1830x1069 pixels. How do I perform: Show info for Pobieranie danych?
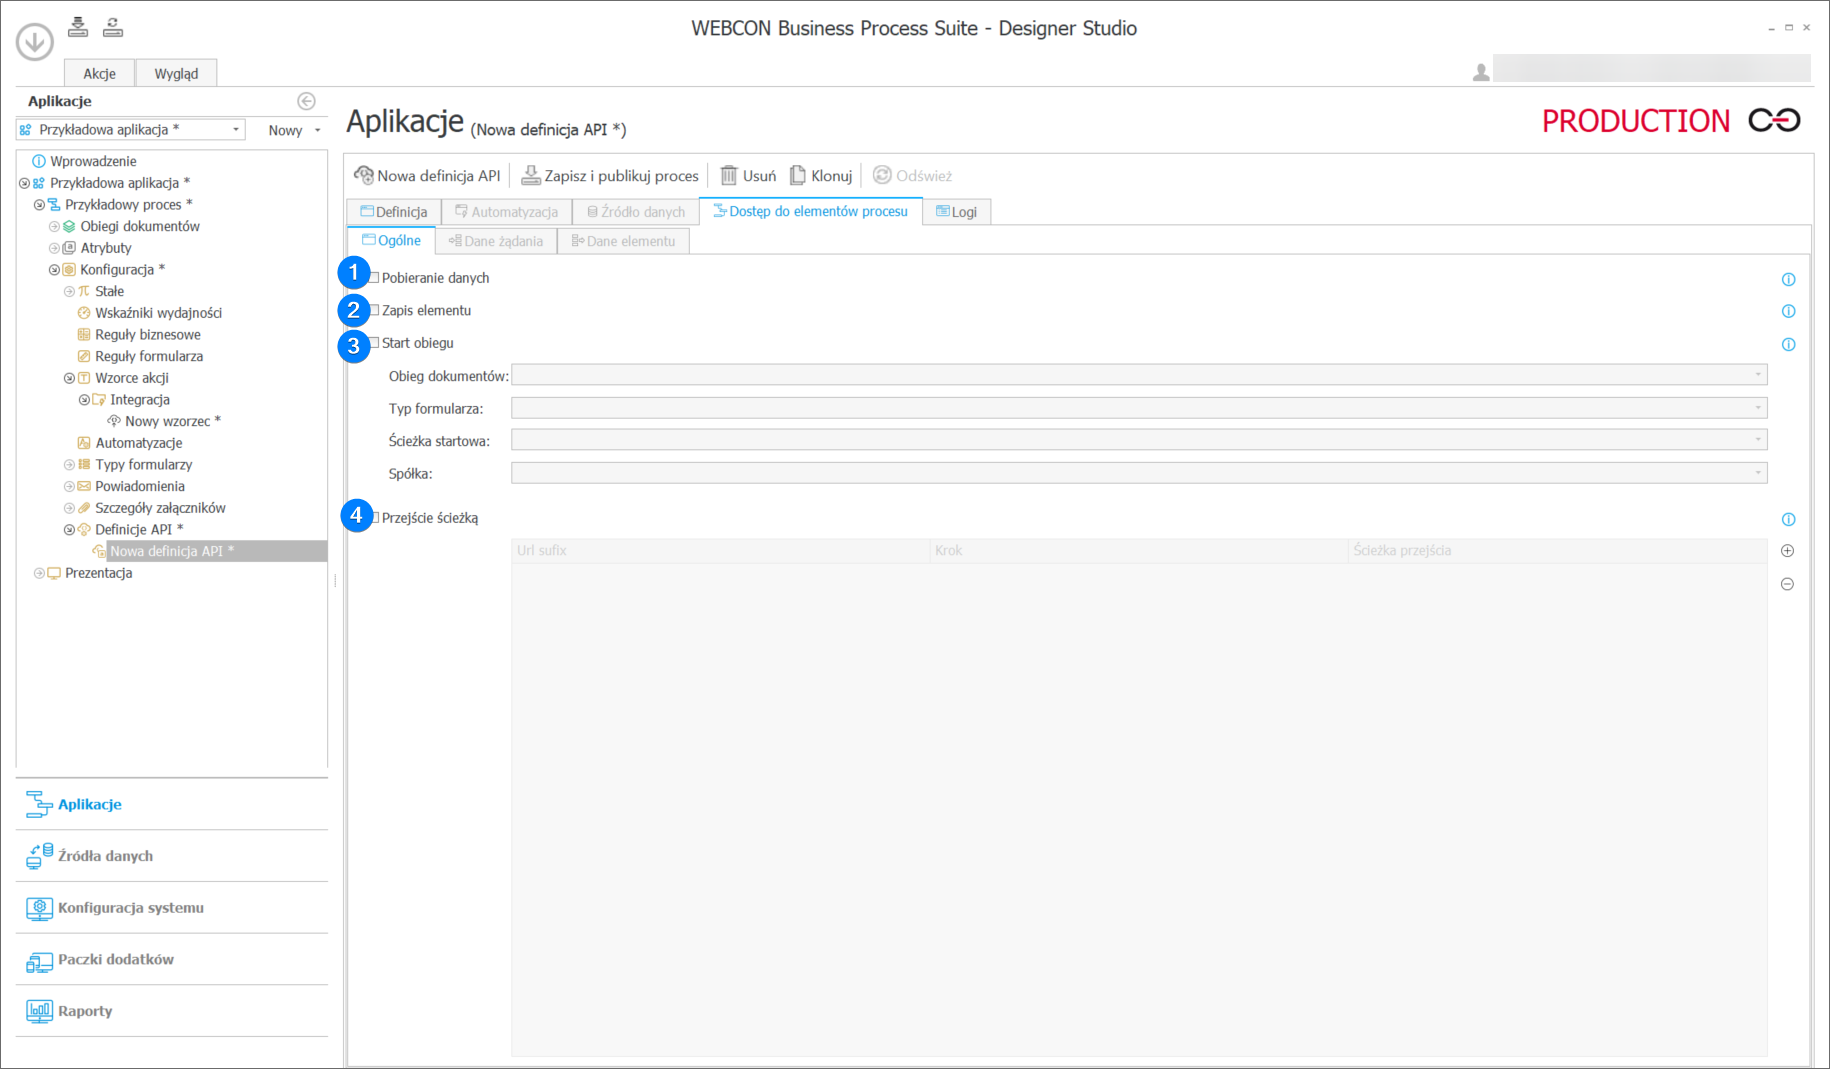[1788, 280]
